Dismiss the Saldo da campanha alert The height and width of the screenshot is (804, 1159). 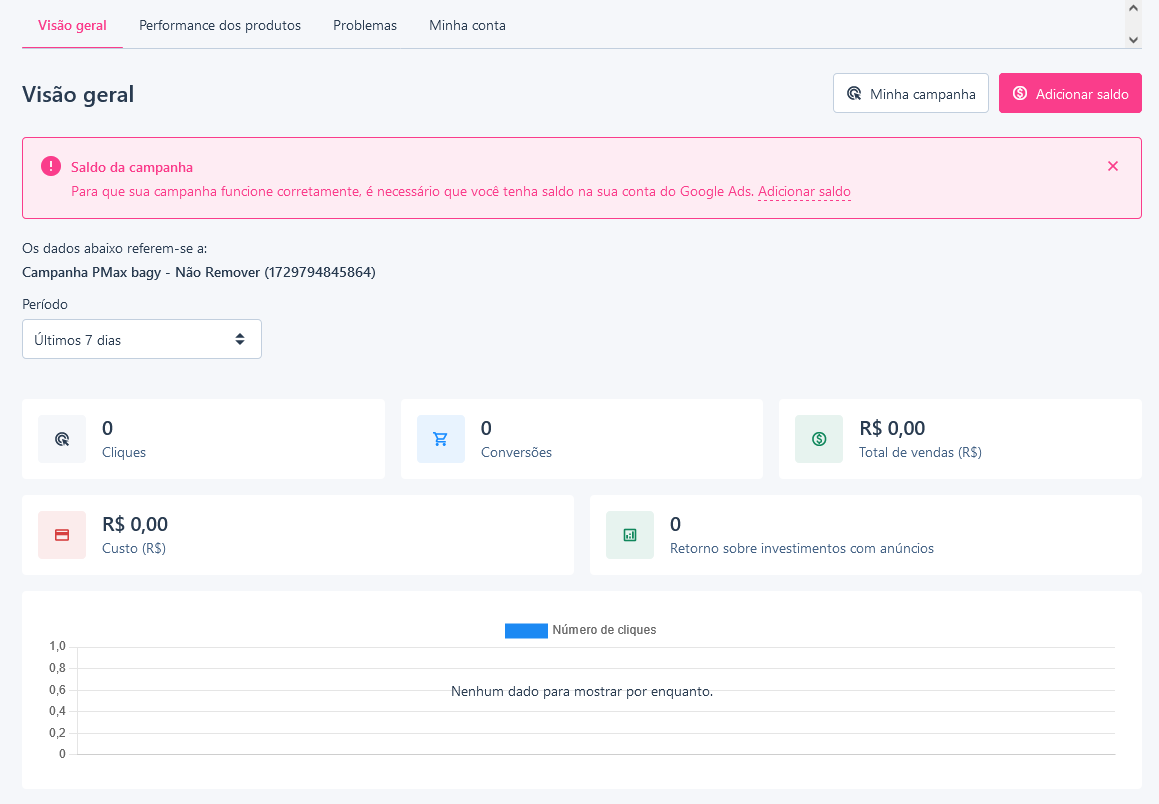(1113, 166)
